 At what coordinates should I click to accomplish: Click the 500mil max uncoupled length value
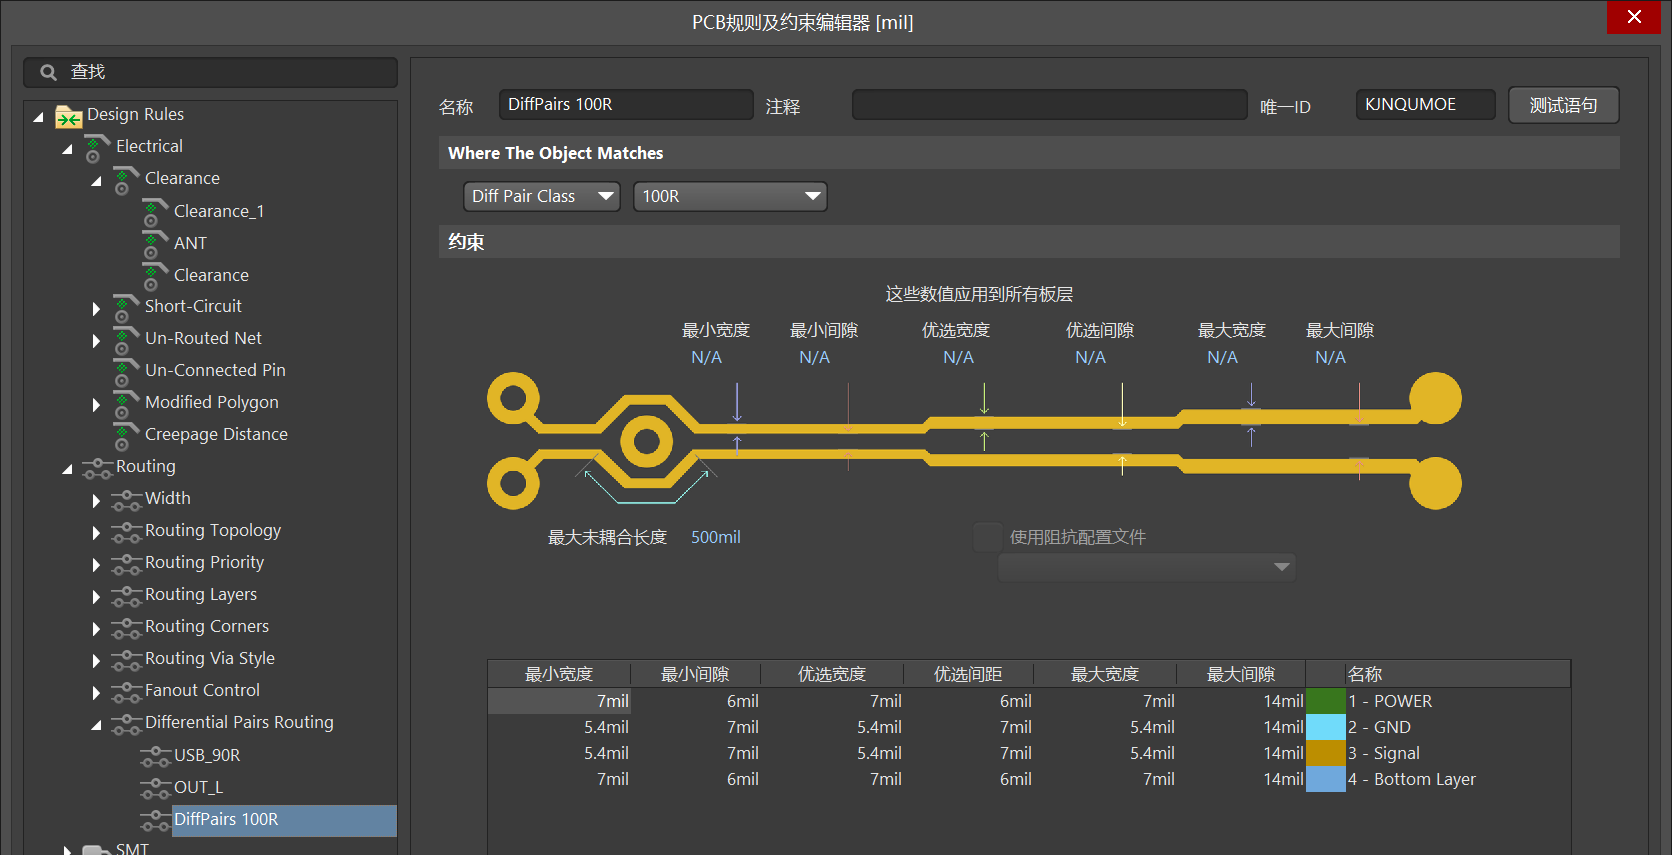[x=716, y=537]
